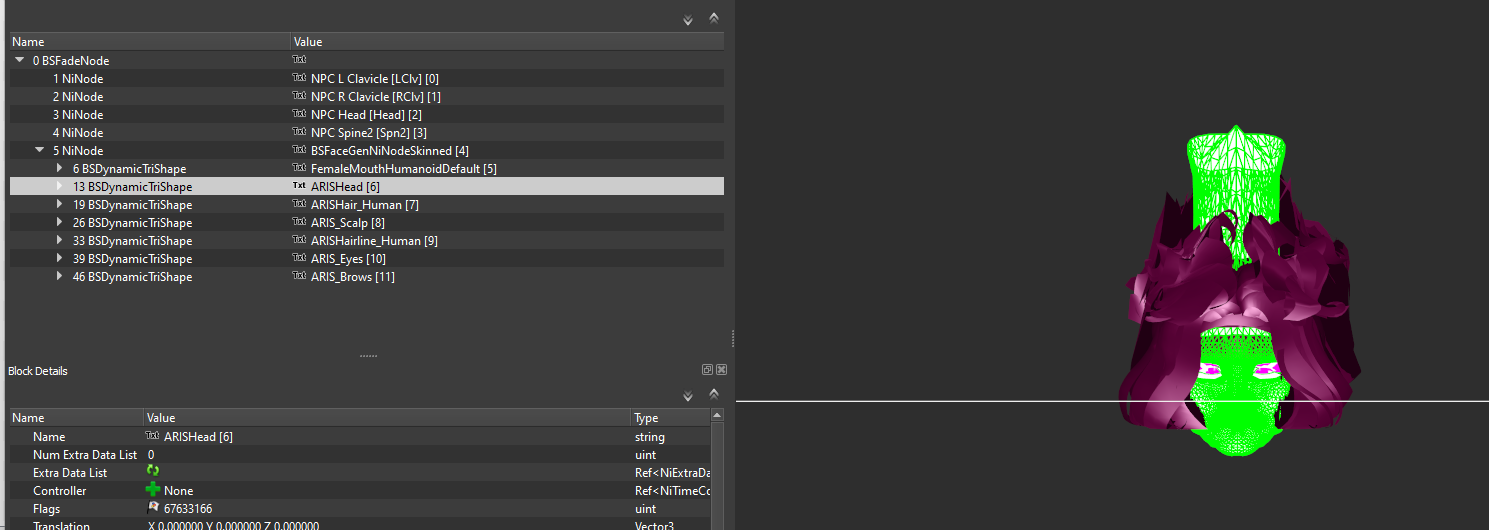Select the 3 NiNode tree row
Image resolution: width=1489 pixels, height=530 pixels.
pyautogui.click(x=367, y=114)
